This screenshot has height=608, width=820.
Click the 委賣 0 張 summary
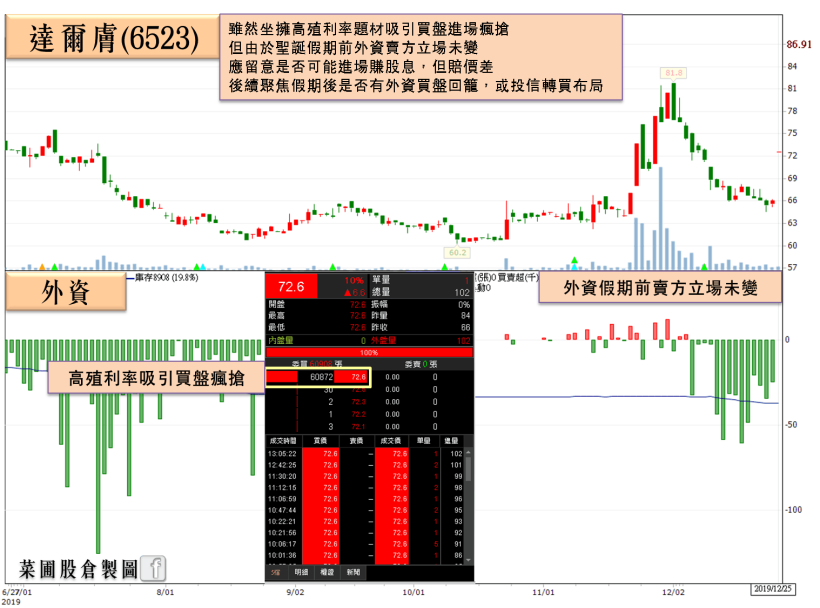tap(420, 364)
